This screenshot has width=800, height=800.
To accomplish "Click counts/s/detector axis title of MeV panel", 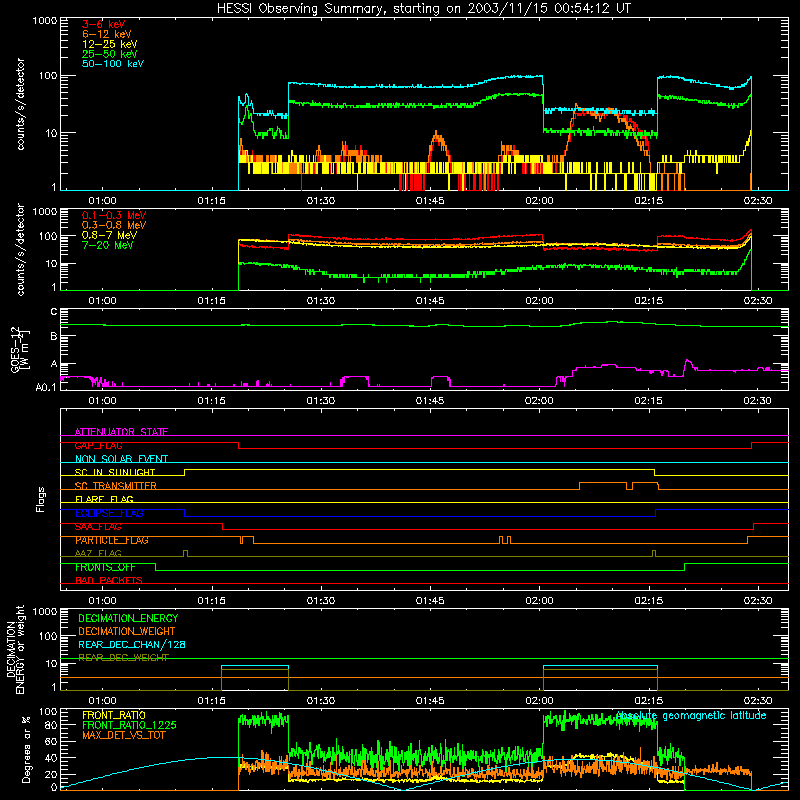I will point(20,250).
